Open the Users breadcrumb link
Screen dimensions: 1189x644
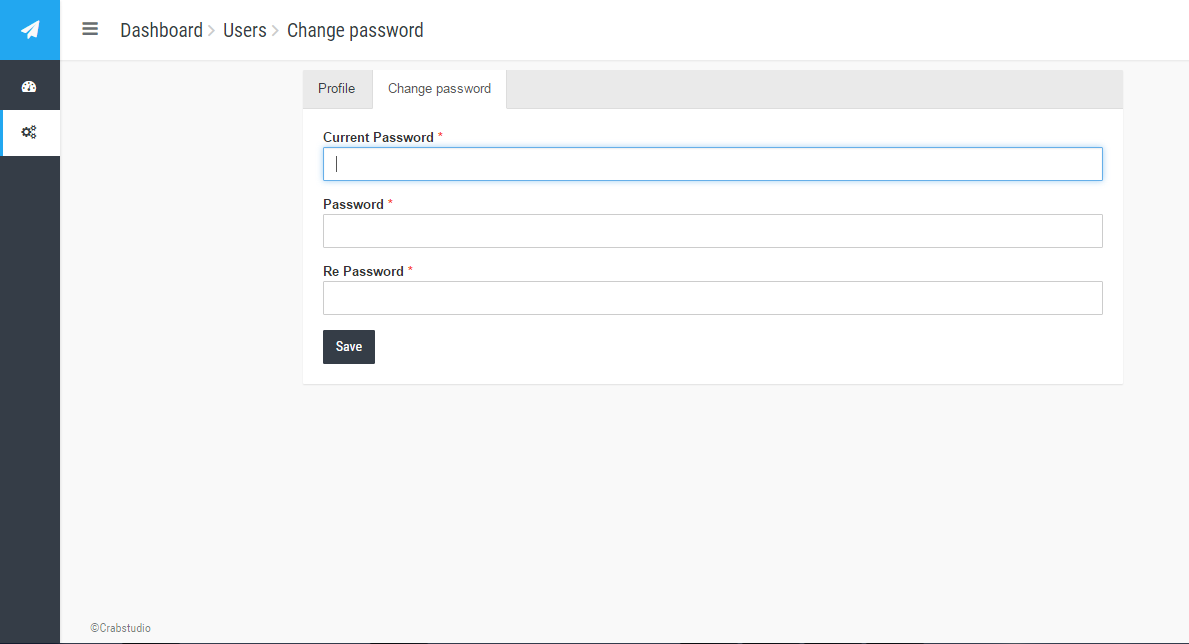coord(245,30)
